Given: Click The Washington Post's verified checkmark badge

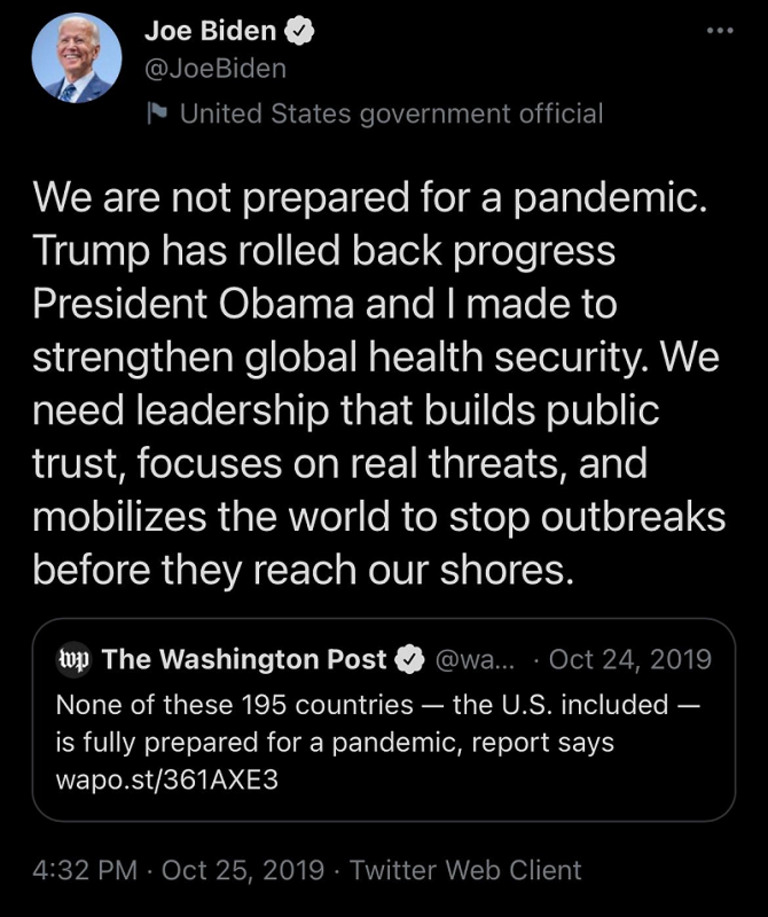Looking at the screenshot, I should (410, 659).
